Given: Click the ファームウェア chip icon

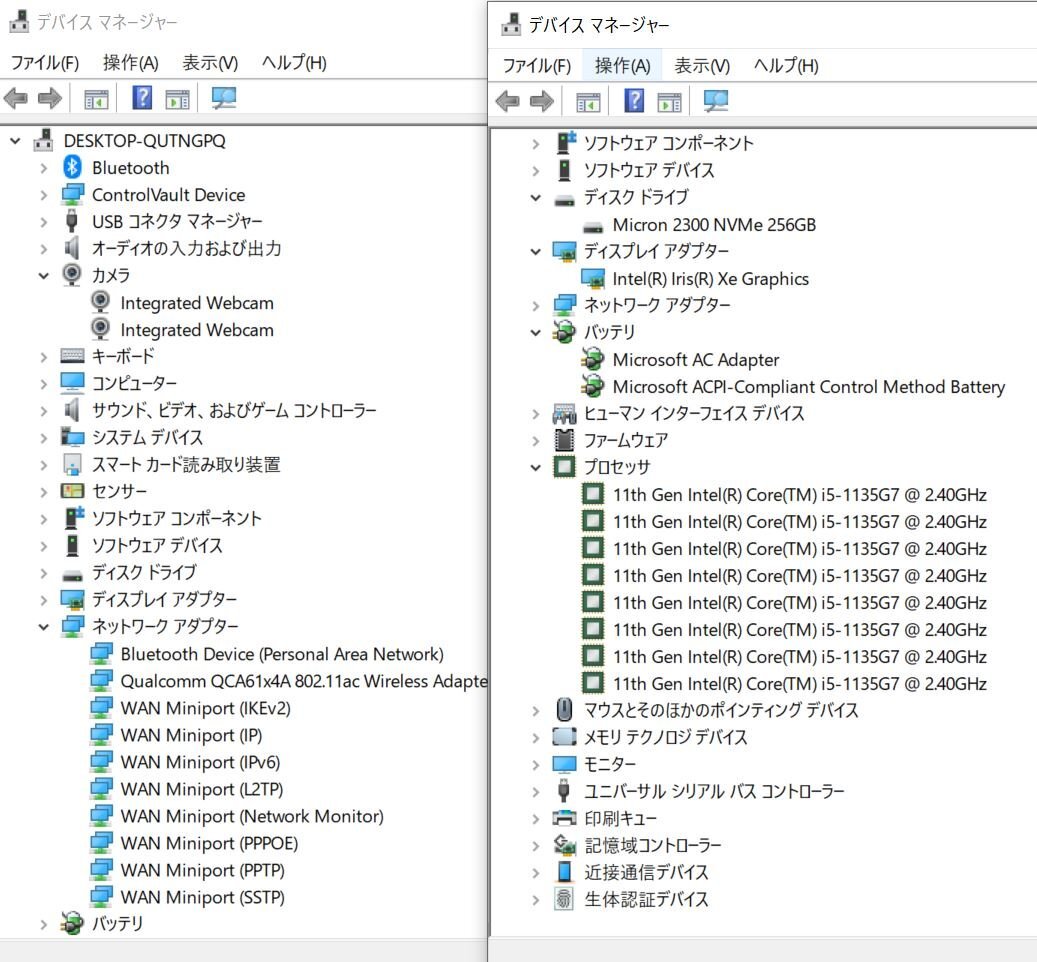Looking at the screenshot, I should pos(564,440).
